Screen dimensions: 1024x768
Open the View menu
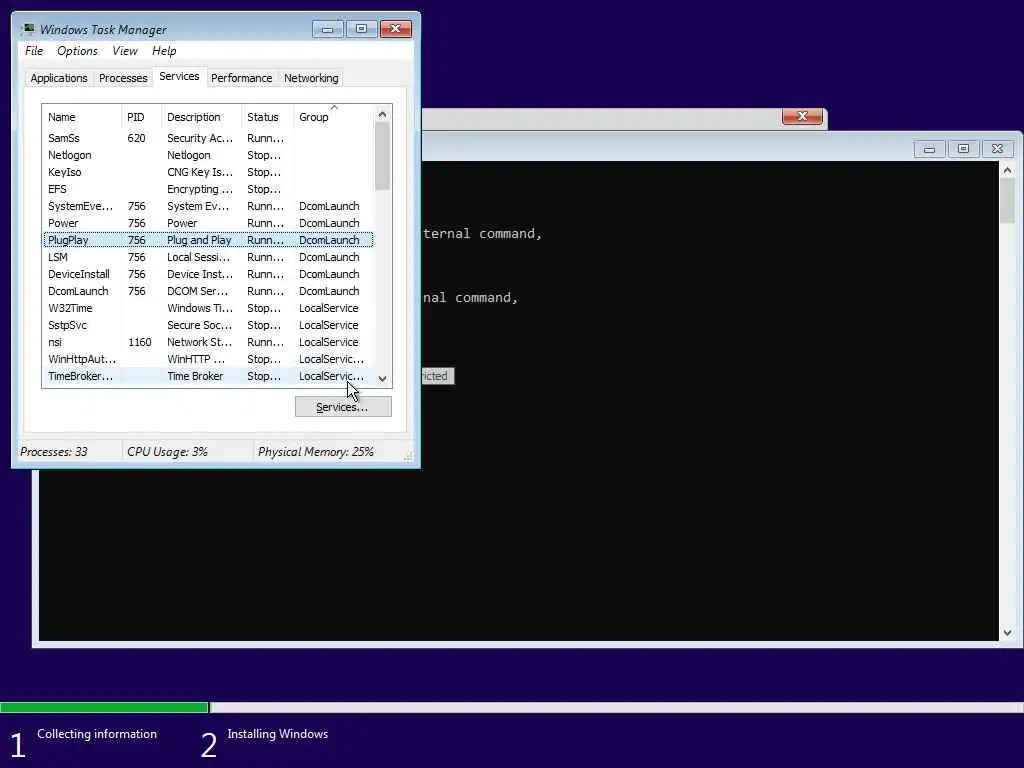coord(125,51)
